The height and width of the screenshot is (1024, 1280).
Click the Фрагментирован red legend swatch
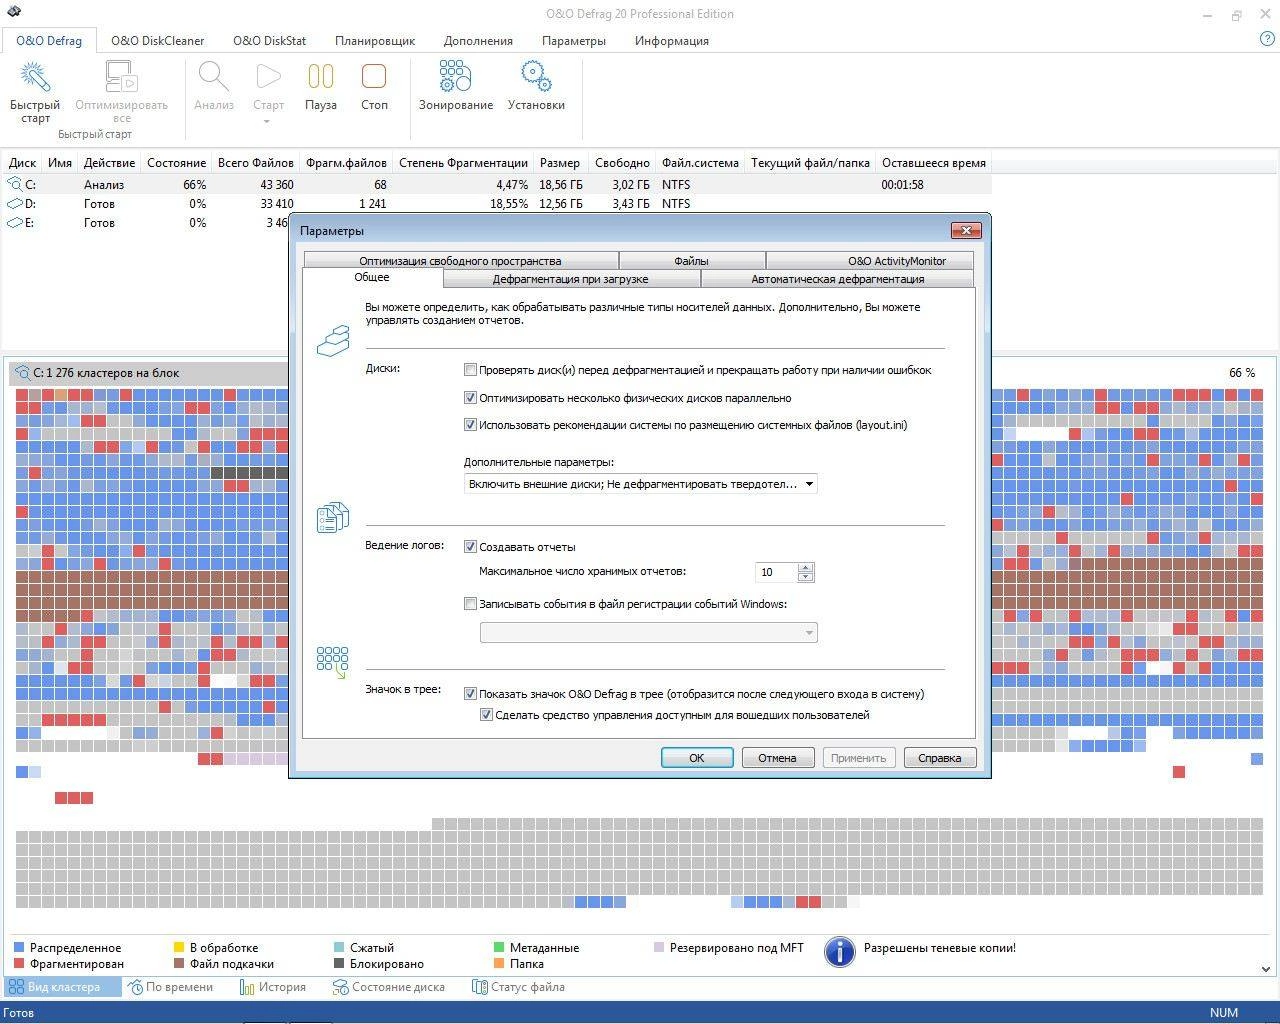pos(19,964)
